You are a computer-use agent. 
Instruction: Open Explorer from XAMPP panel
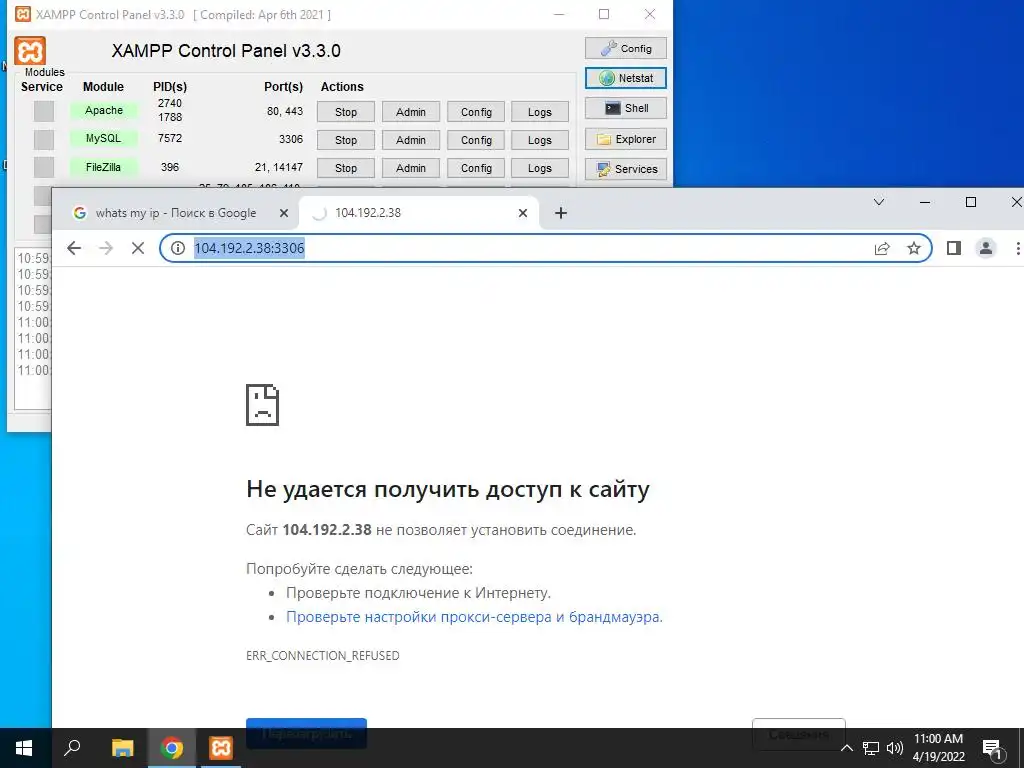click(626, 139)
